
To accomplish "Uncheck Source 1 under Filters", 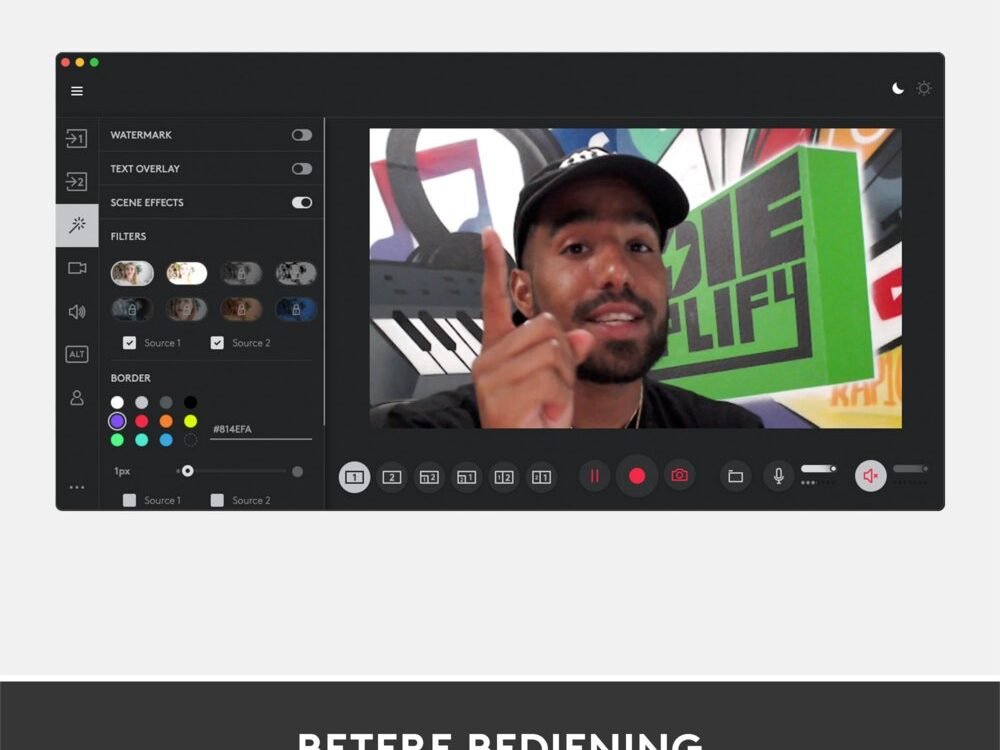I will (129, 343).
